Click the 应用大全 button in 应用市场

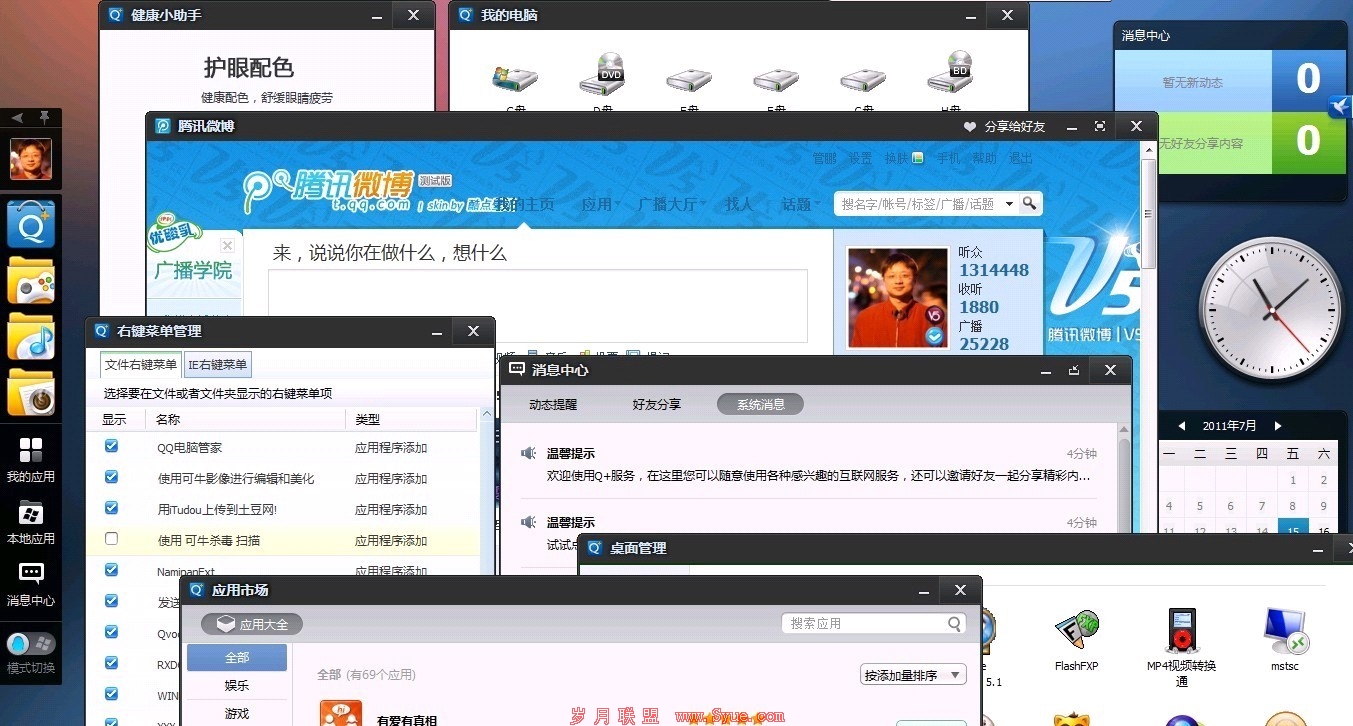tap(252, 624)
